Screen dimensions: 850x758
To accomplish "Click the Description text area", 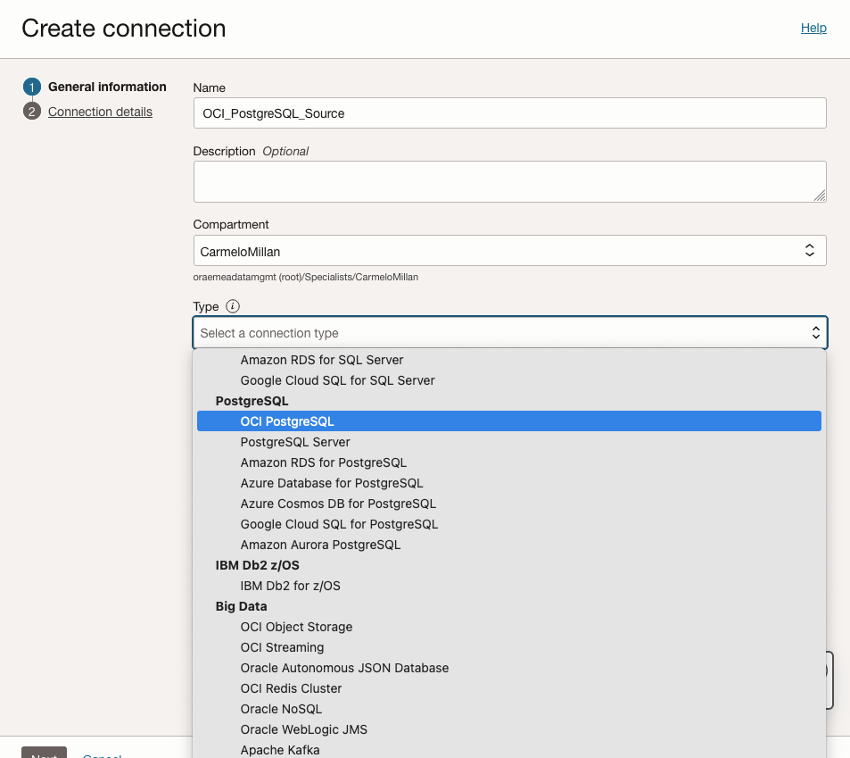I will tap(509, 182).
